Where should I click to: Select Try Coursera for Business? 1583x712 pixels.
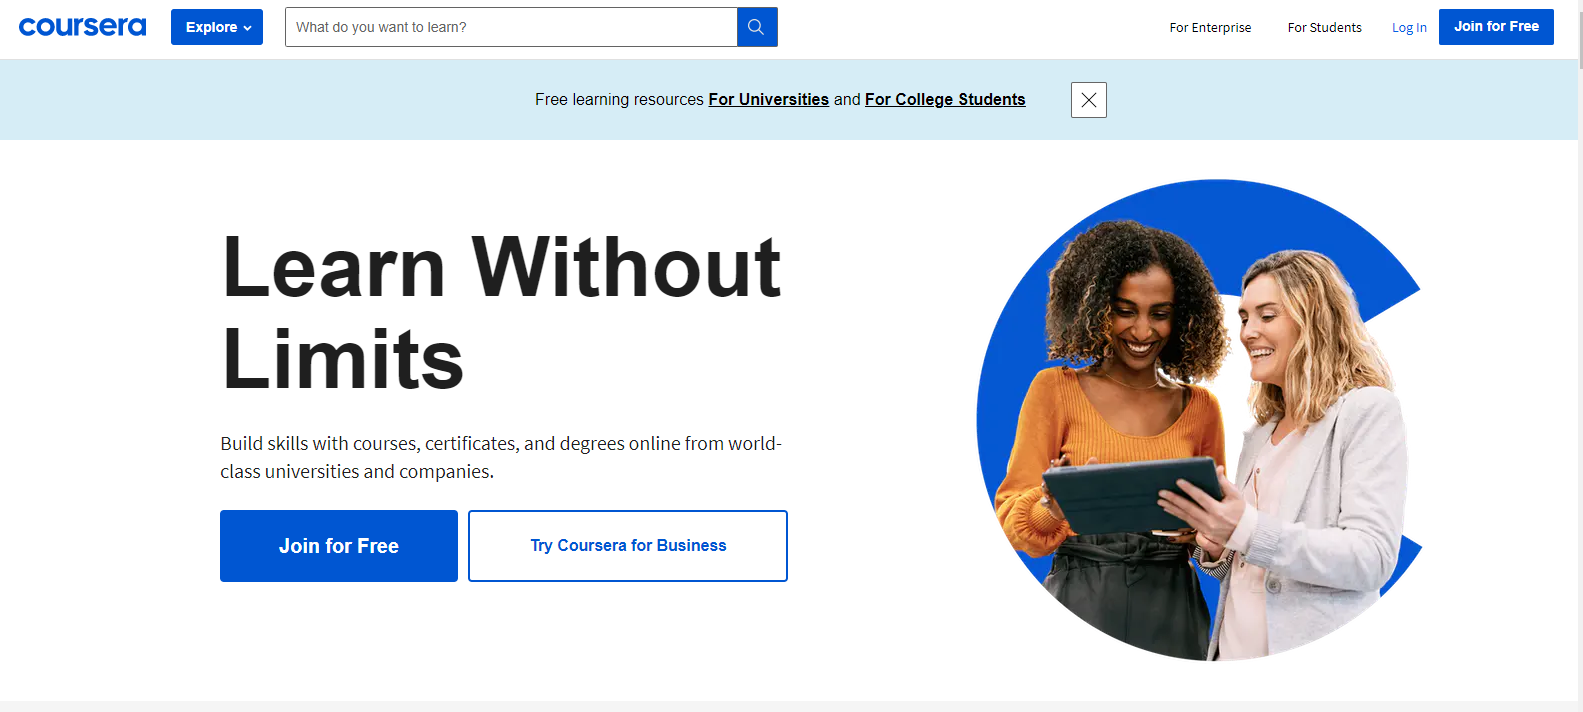tap(628, 546)
